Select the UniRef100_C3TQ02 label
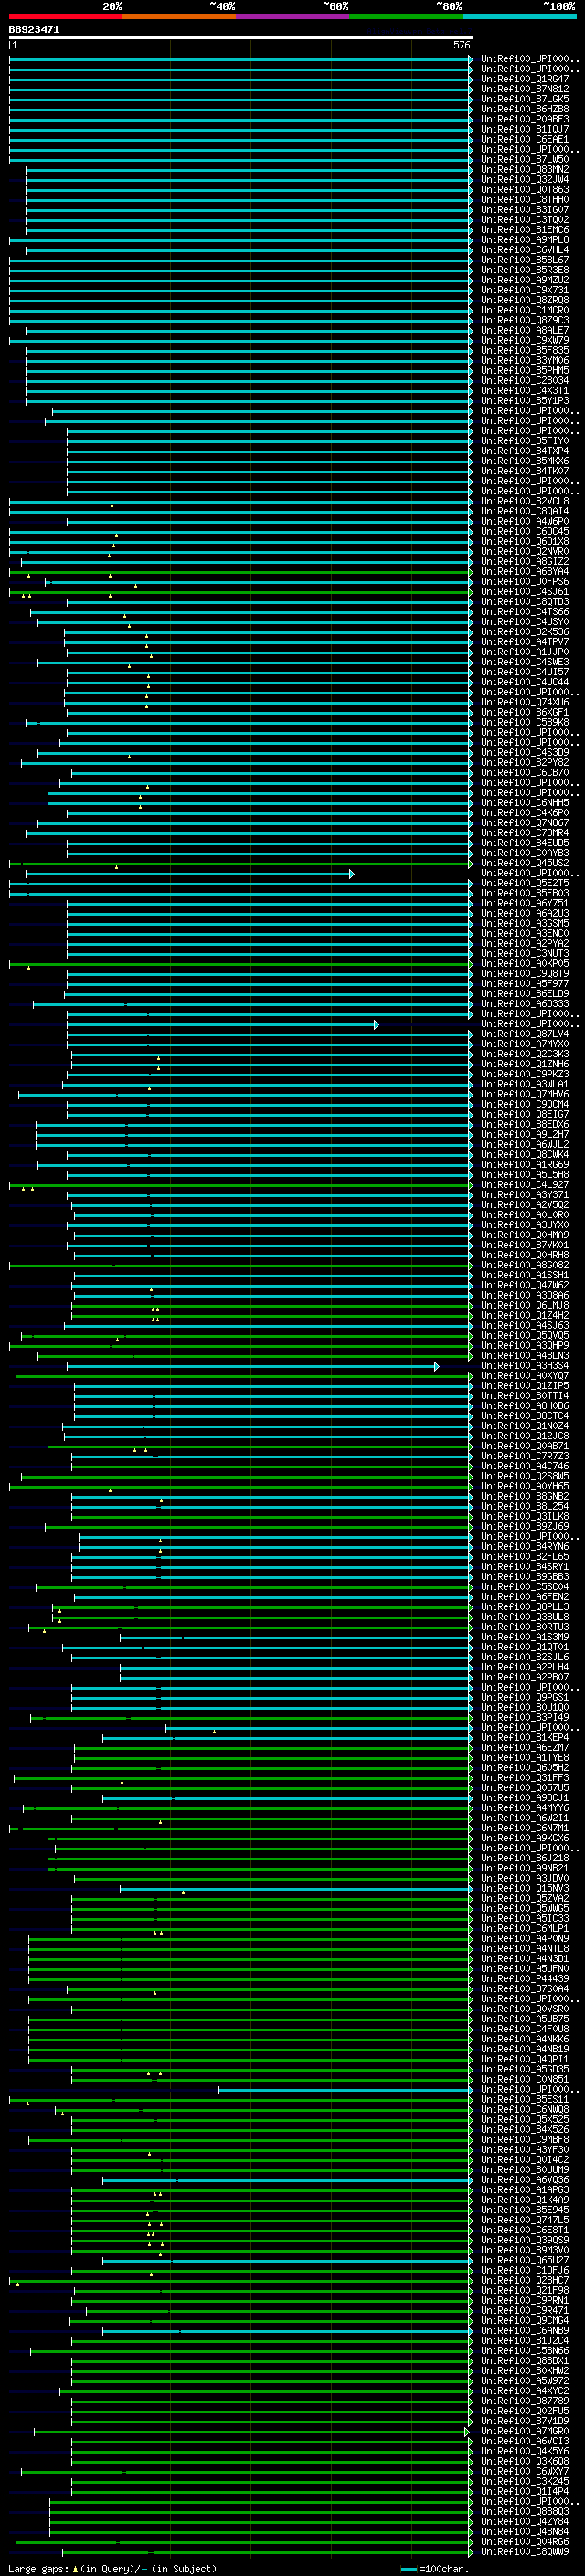Viewport: 585px width, 2576px height. [524, 220]
